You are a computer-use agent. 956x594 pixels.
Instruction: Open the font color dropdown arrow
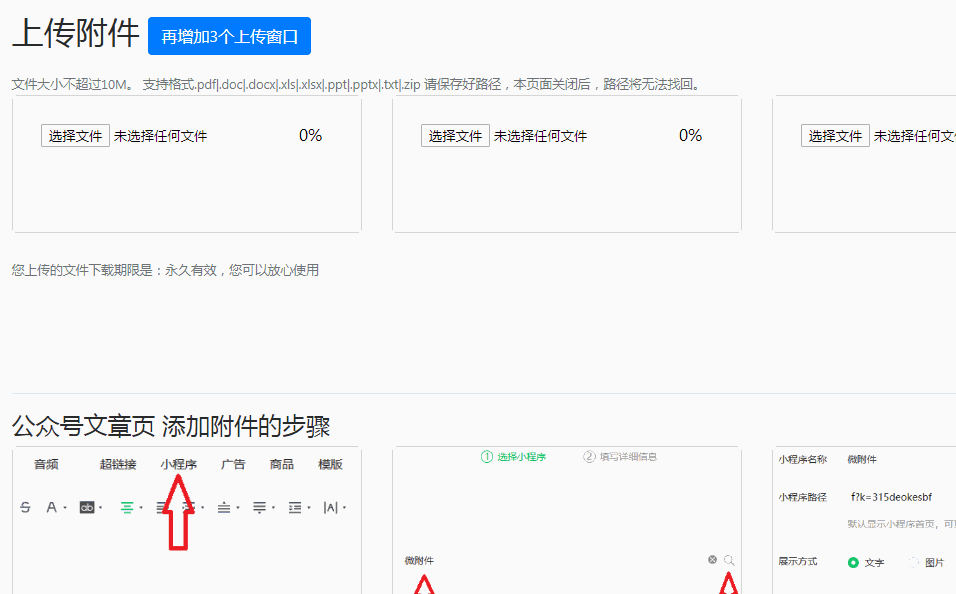point(65,508)
